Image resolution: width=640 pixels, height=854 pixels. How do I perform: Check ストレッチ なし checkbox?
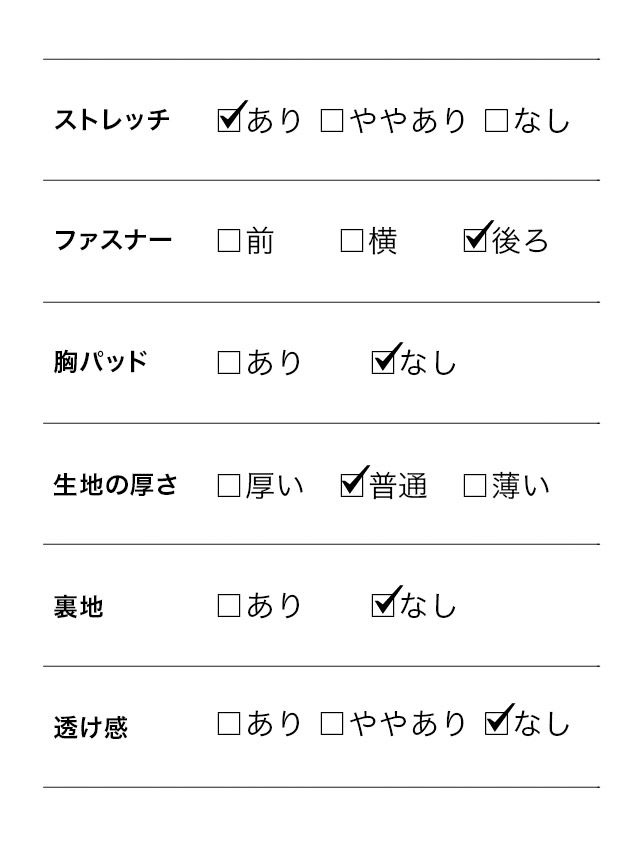pyautogui.click(x=496, y=121)
